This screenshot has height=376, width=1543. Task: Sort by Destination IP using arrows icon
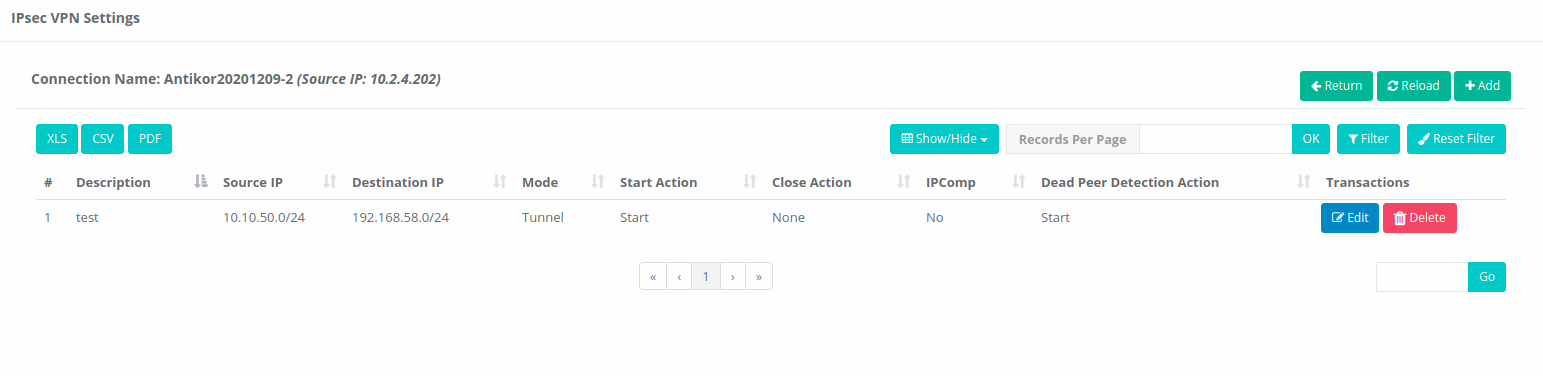pos(500,182)
